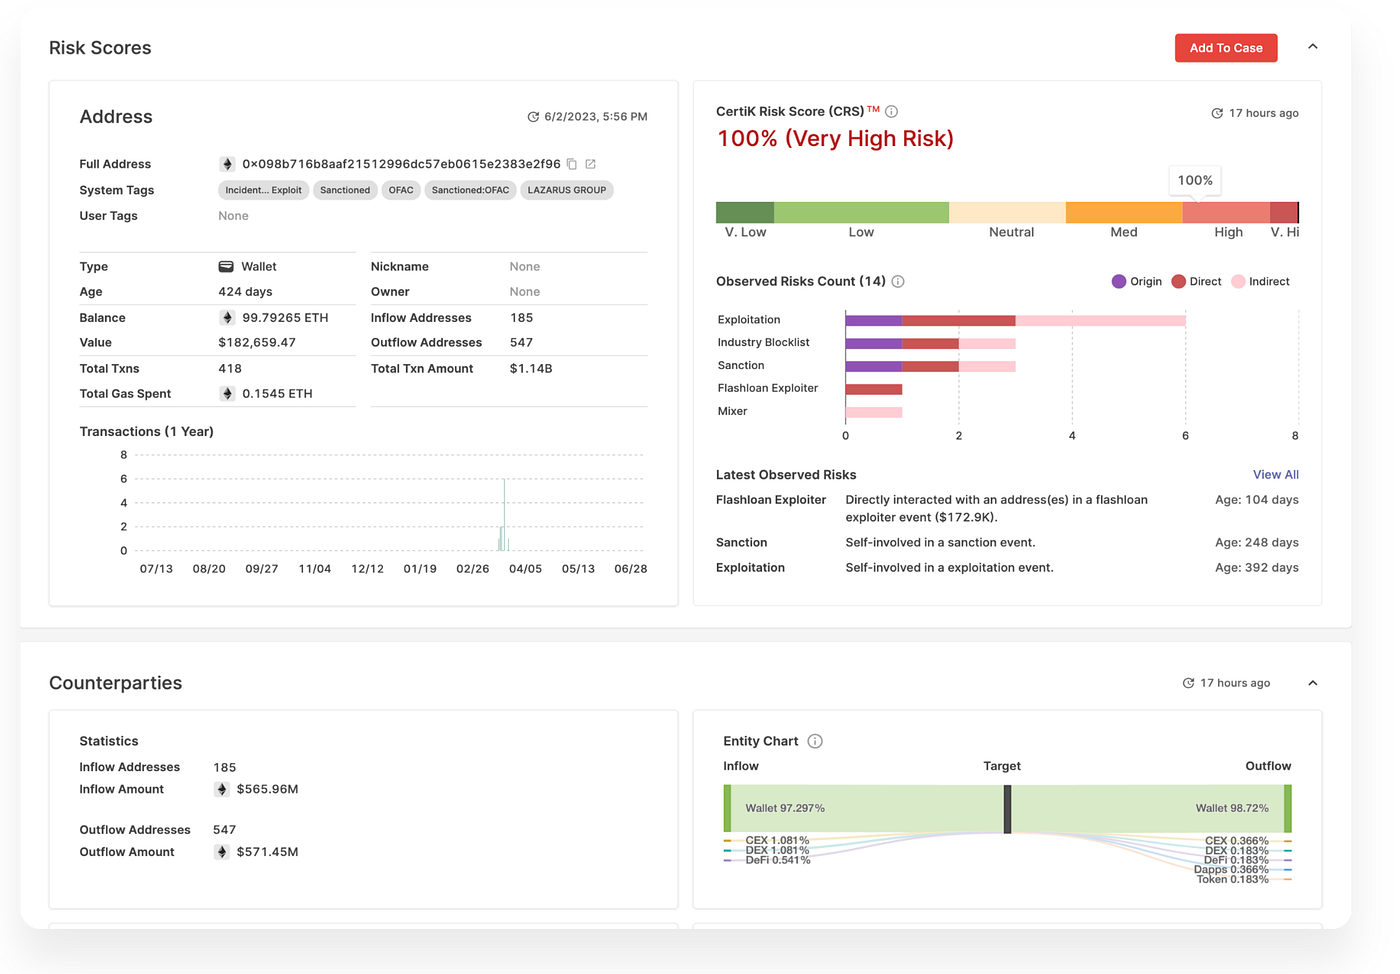Click the 100% (Very High Risk) score
This screenshot has width=1400, height=974.
(x=835, y=139)
